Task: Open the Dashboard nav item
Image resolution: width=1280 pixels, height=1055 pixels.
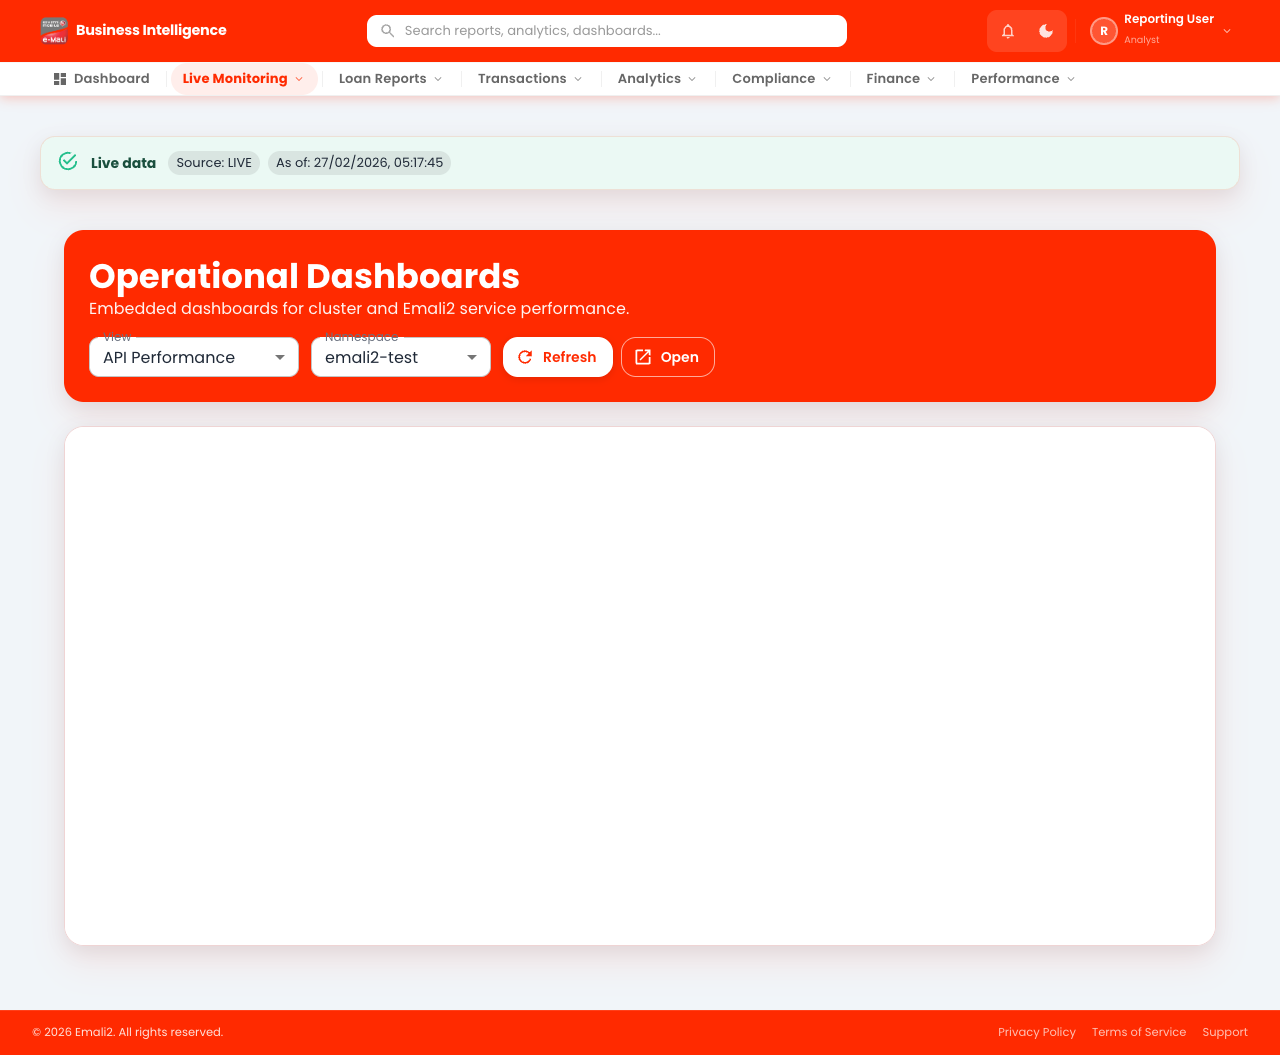Action: tap(101, 79)
